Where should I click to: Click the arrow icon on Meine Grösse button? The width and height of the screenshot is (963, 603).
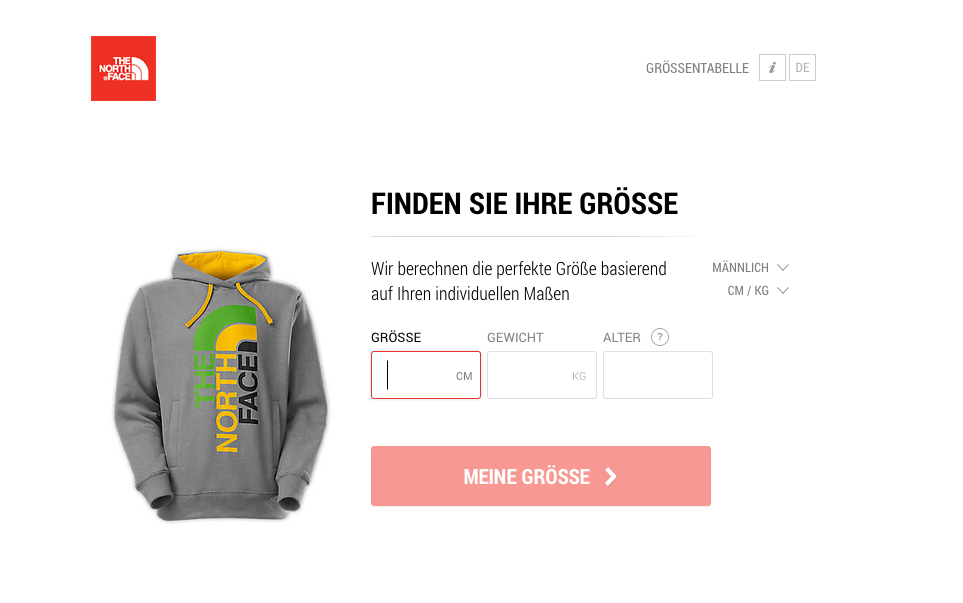(610, 477)
